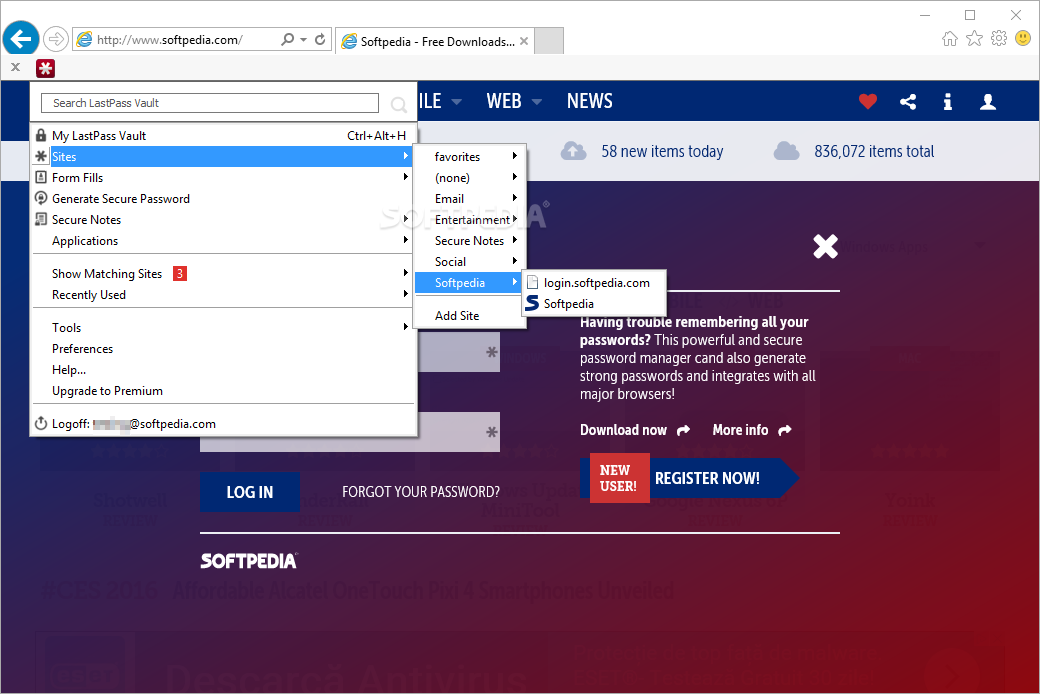The height and width of the screenshot is (694, 1040).
Task: Click the cloud icon near items total
Action: [787, 151]
